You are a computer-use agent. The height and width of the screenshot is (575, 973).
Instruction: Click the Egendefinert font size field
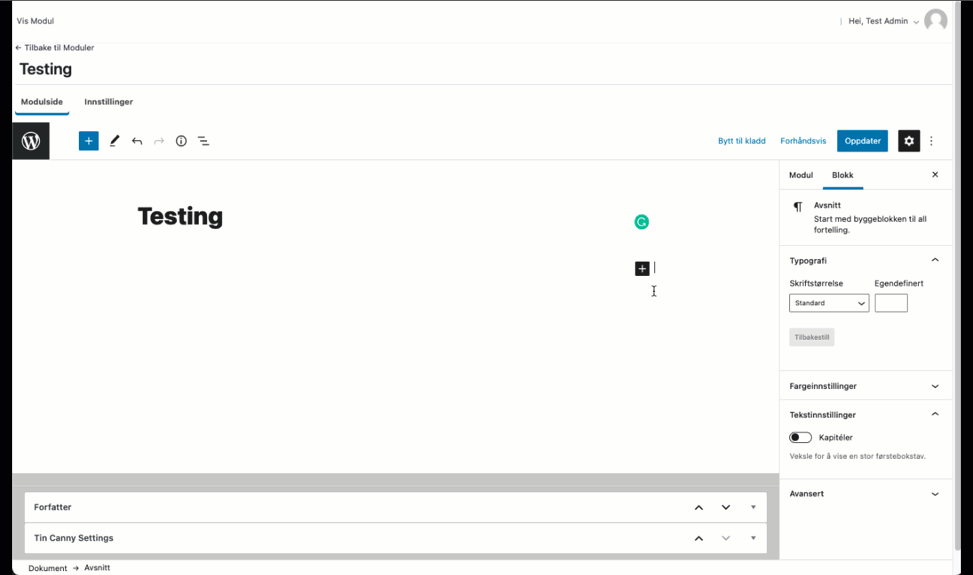[891, 303]
